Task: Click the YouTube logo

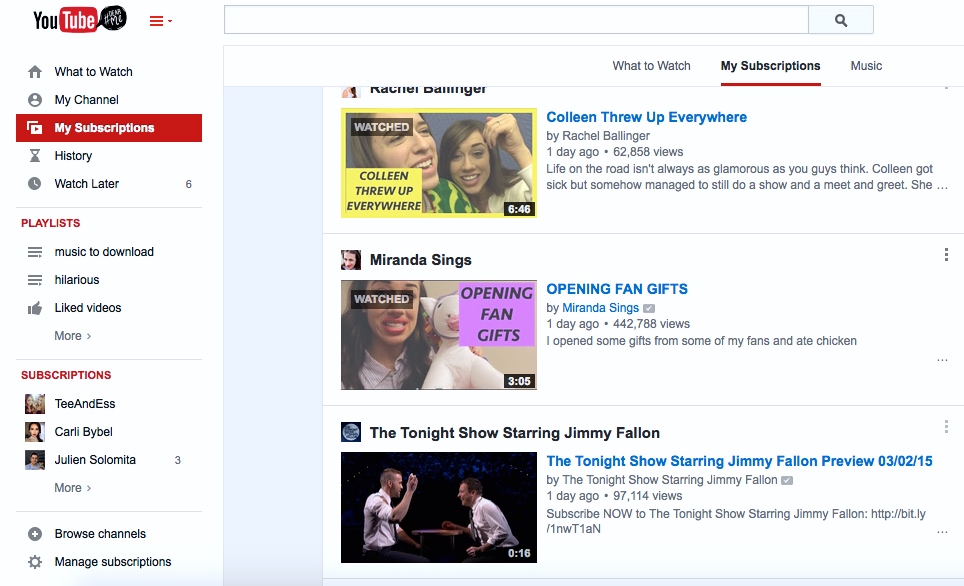Action: pos(79,20)
